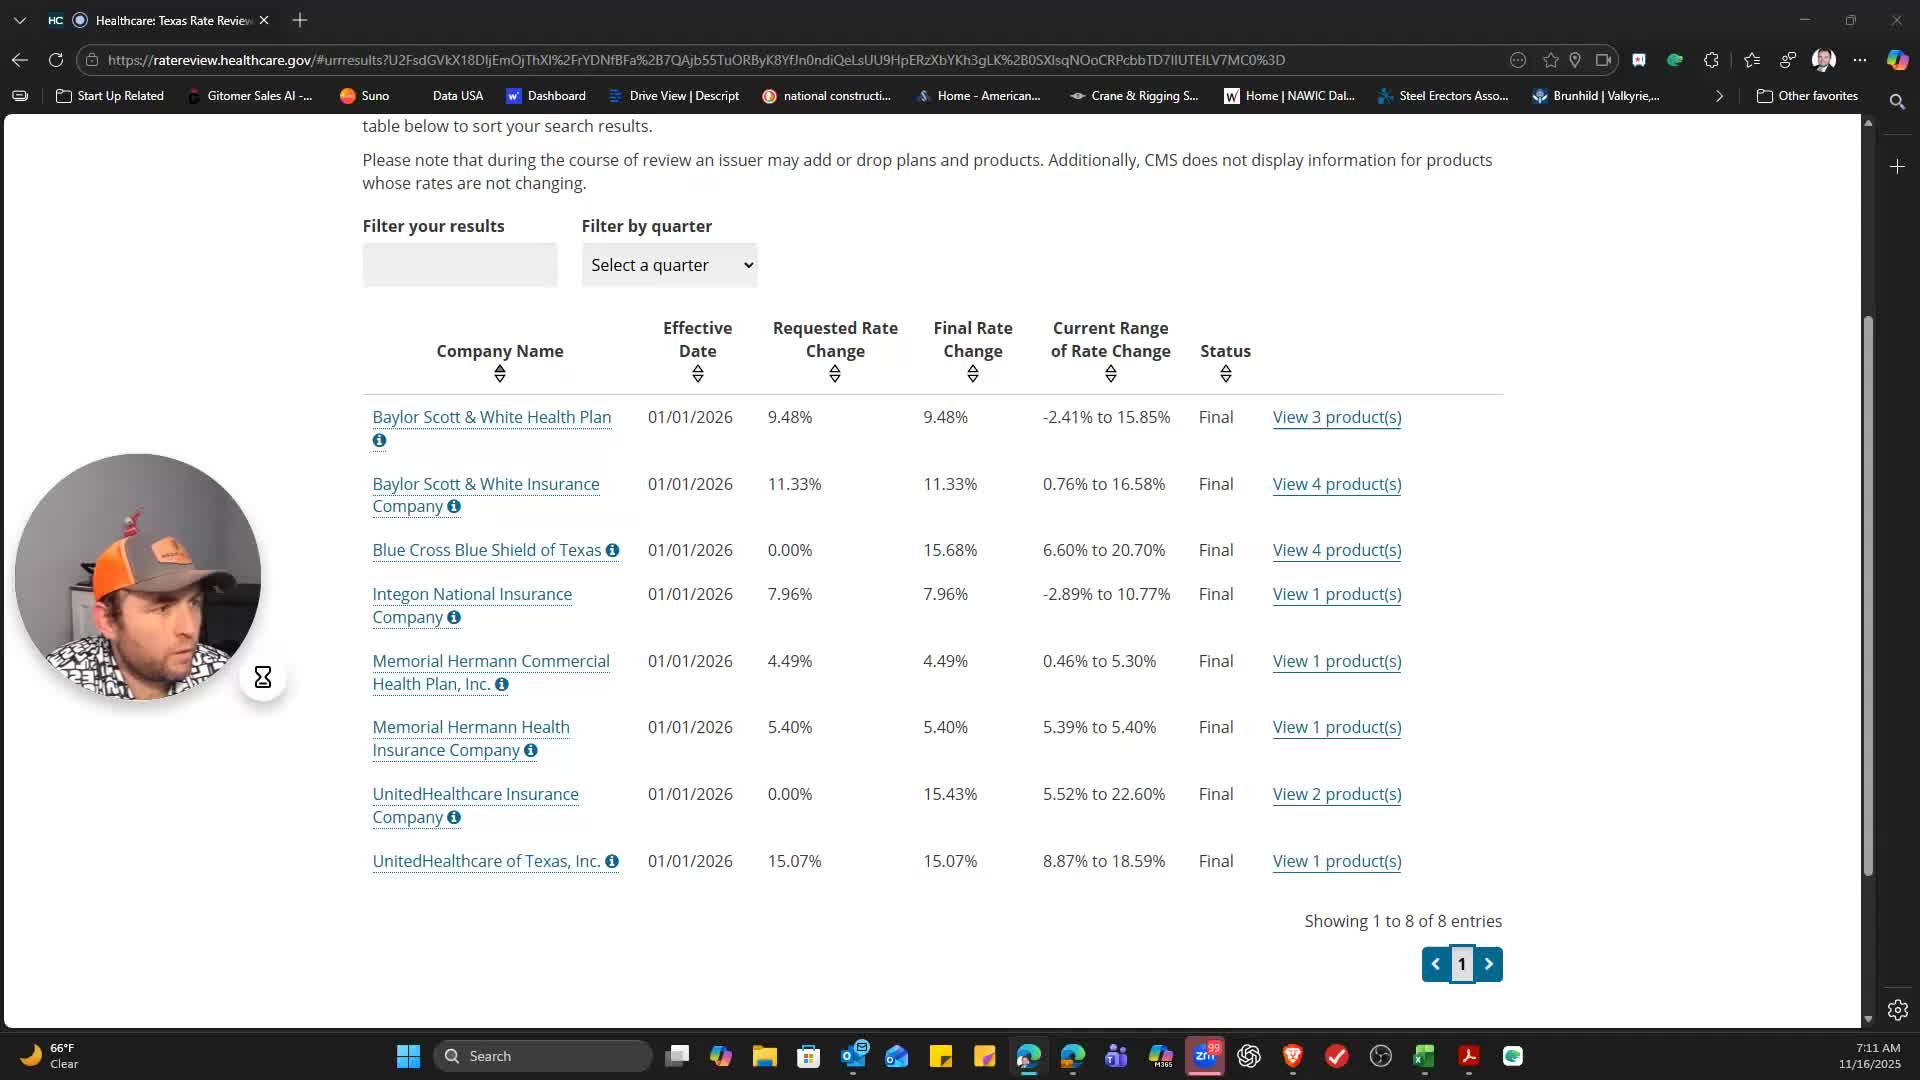
Task: Open browser settings and more menu
Action: [1860, 60]
